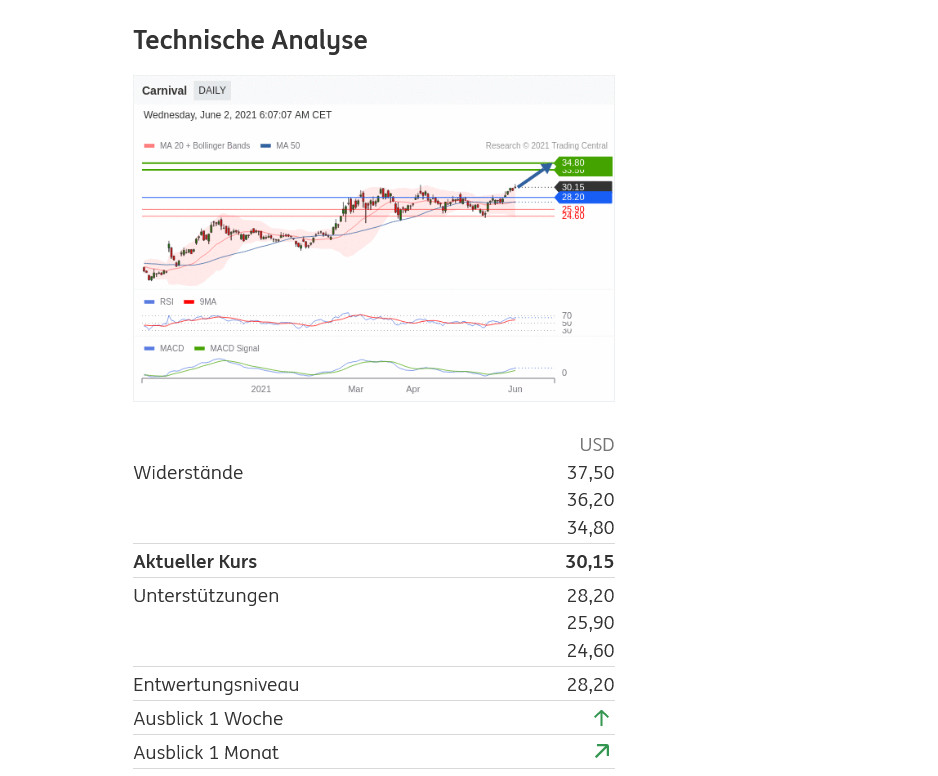
Task: Click the RSI legend marker
Action: click(x=149, y=301)
